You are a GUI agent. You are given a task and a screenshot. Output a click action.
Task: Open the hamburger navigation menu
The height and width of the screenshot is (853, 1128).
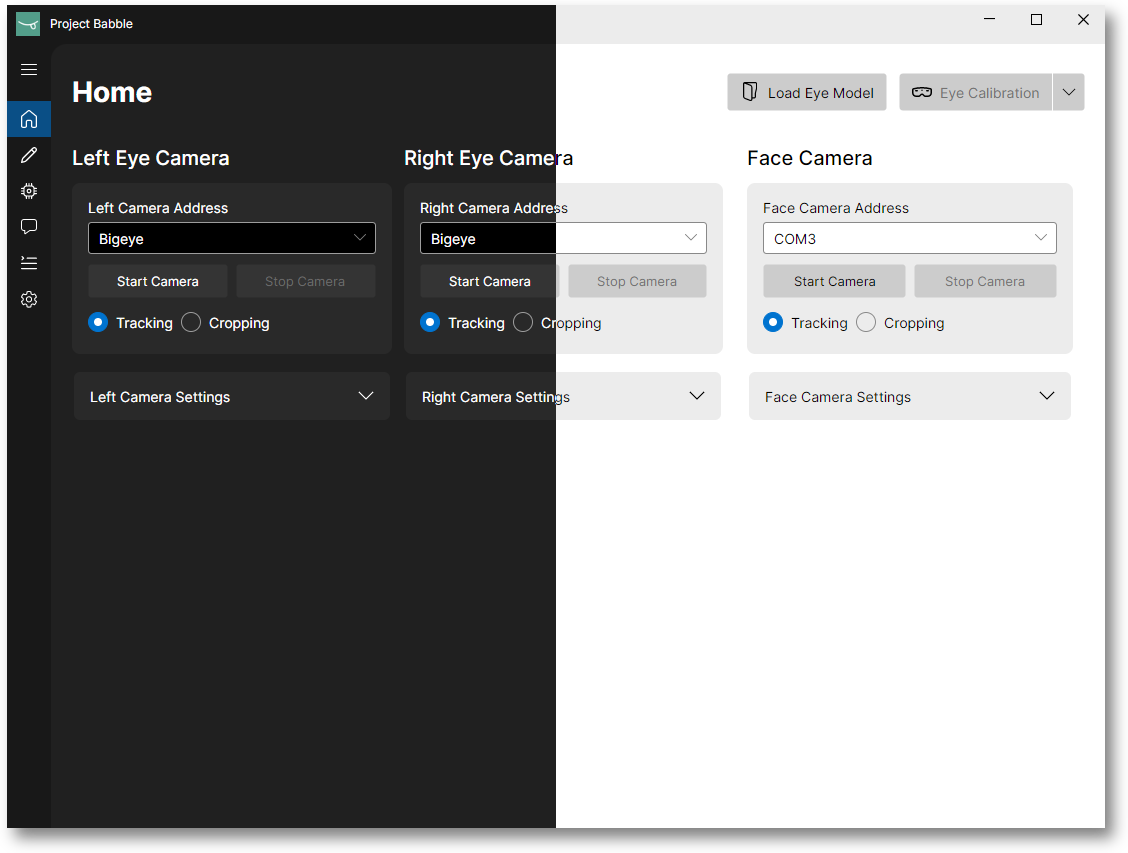[29, 70]
